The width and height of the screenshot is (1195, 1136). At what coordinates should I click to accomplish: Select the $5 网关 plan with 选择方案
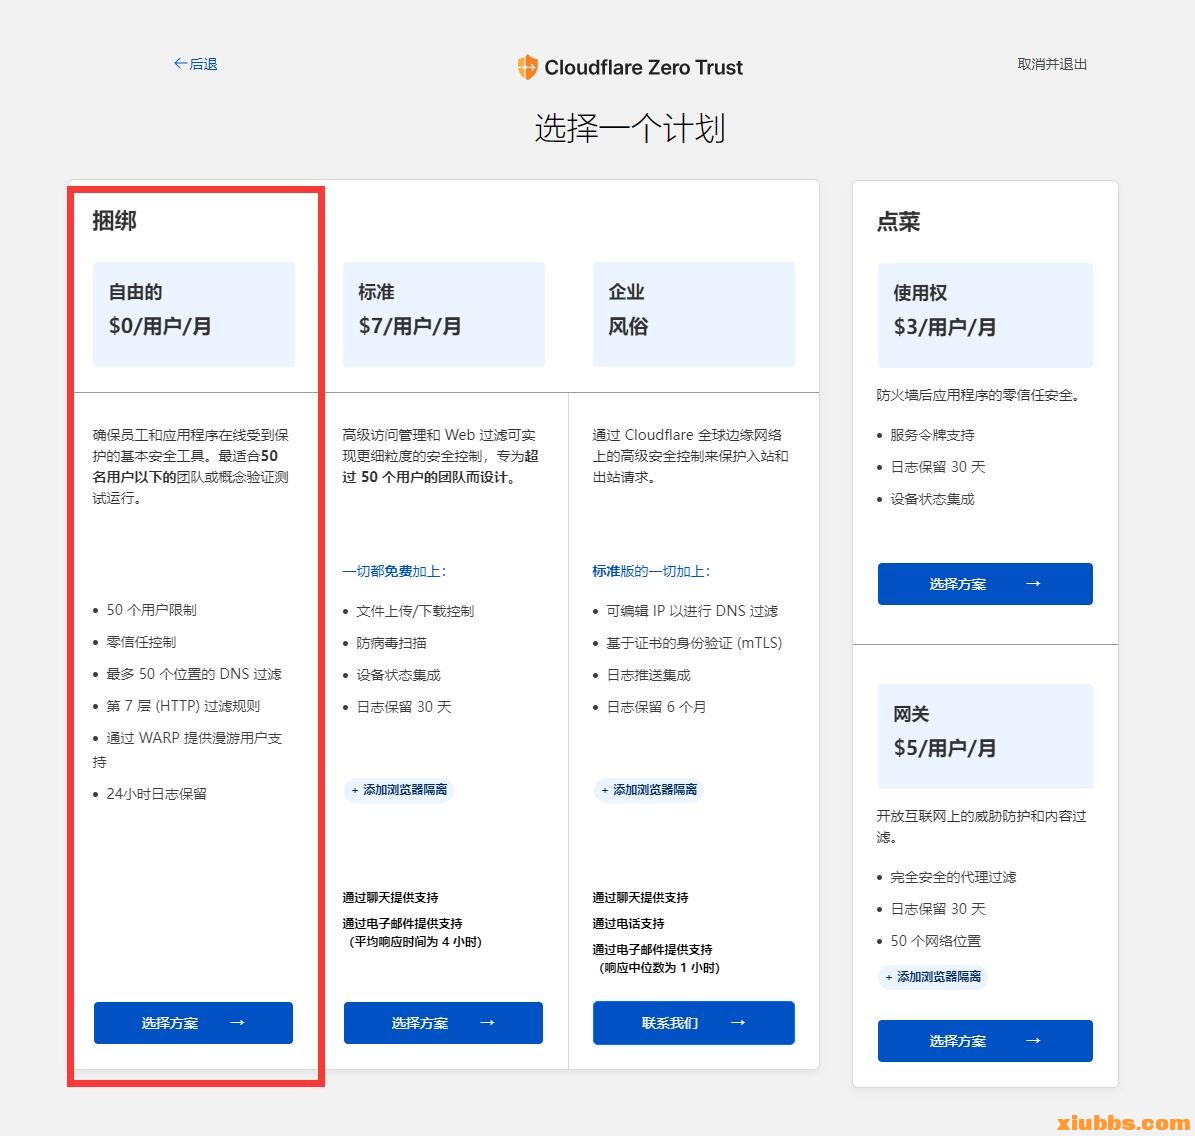point(984,1041)
